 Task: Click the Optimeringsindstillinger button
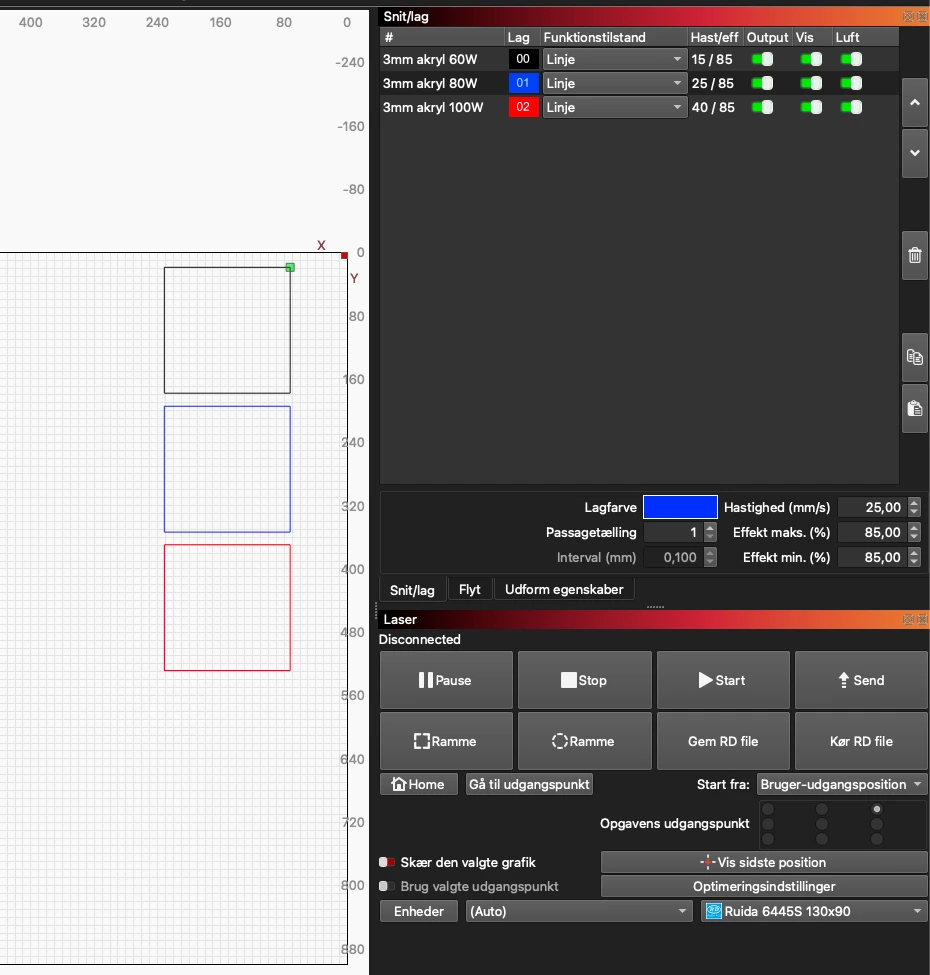[x=764, y=886]
